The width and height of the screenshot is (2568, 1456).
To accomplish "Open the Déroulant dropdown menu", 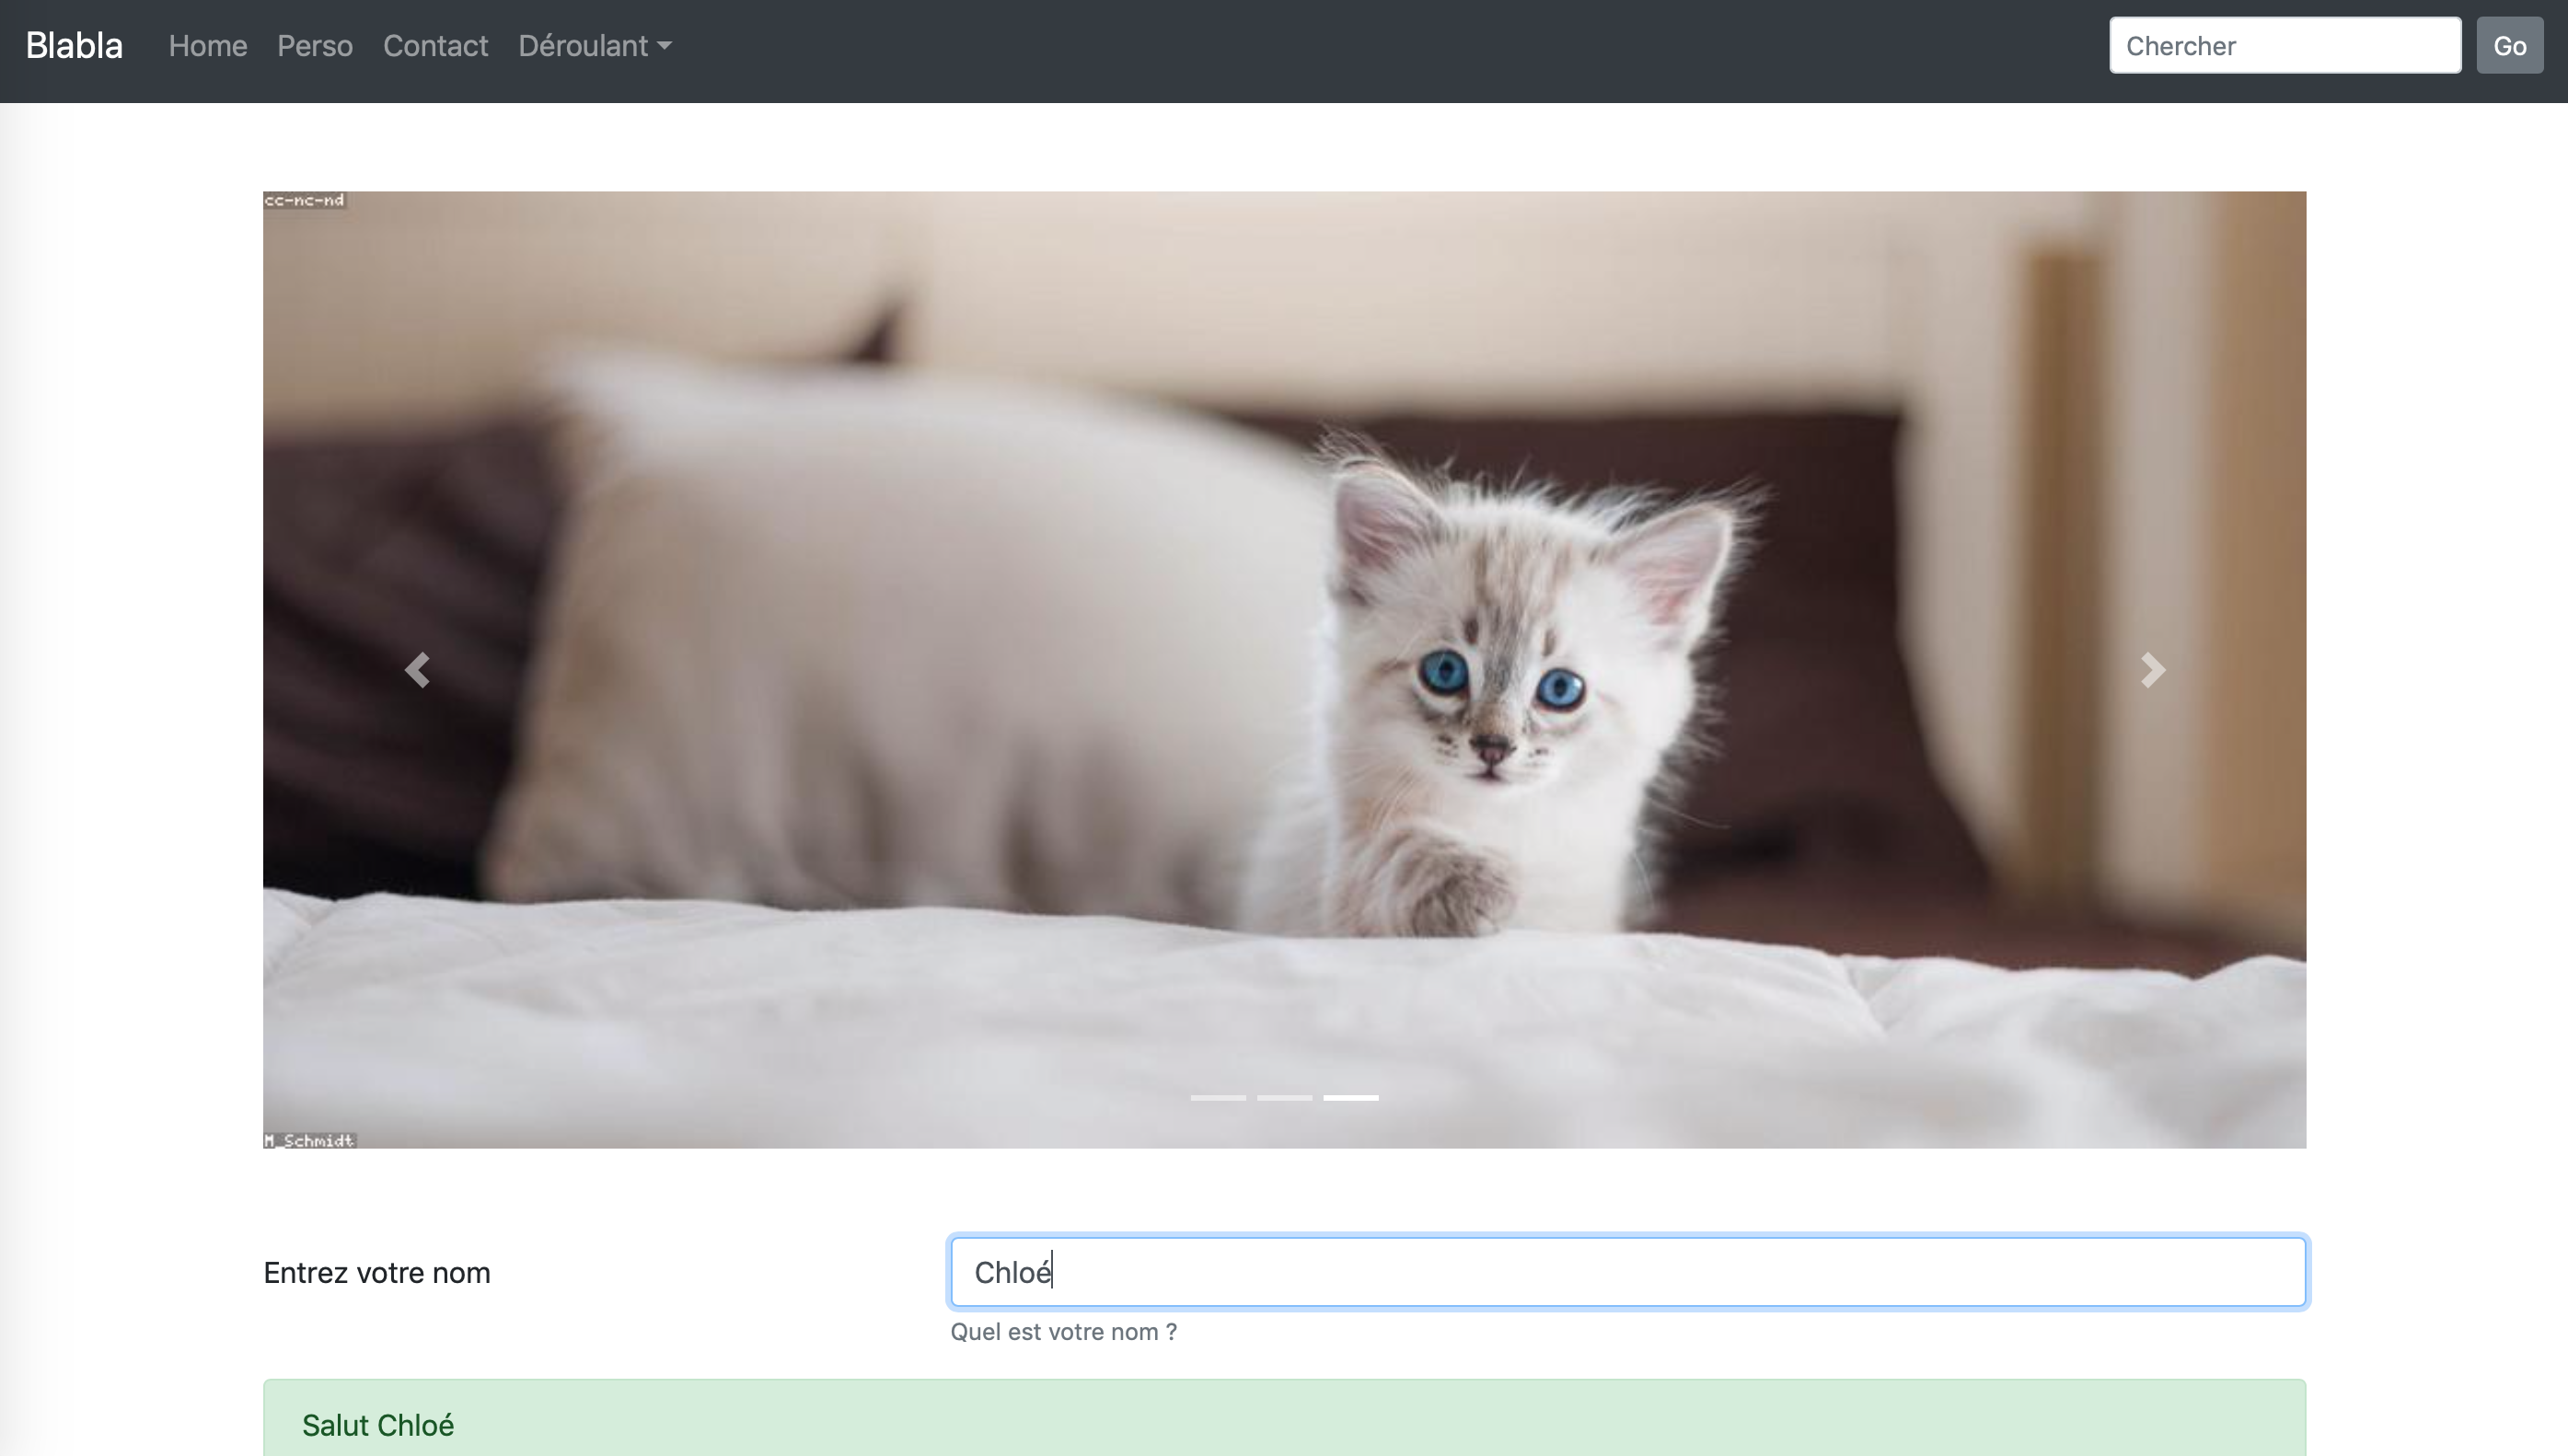I will click(x=584, y=46).
